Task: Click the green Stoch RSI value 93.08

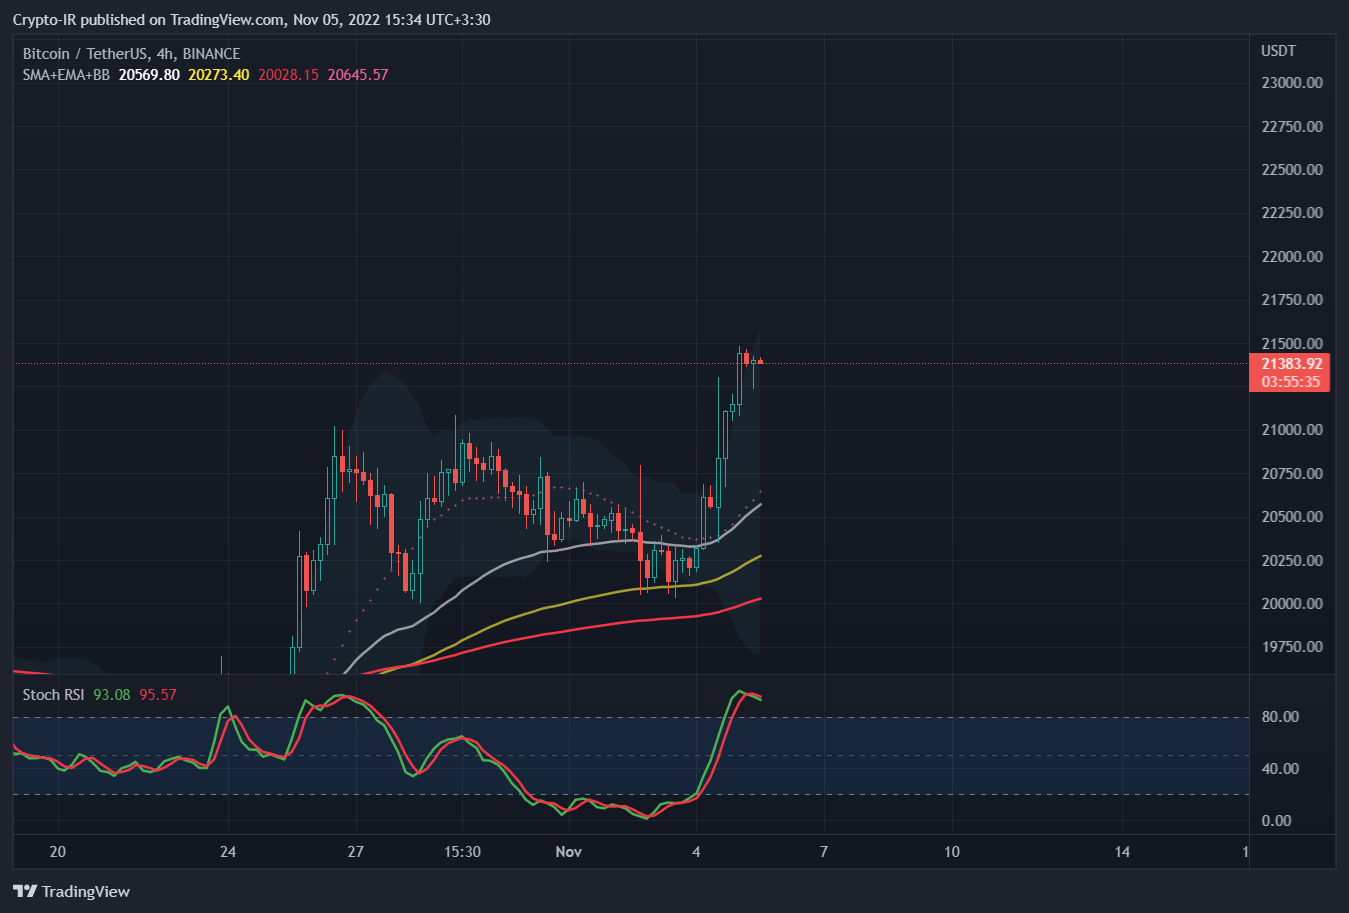Action: [112, 695]
